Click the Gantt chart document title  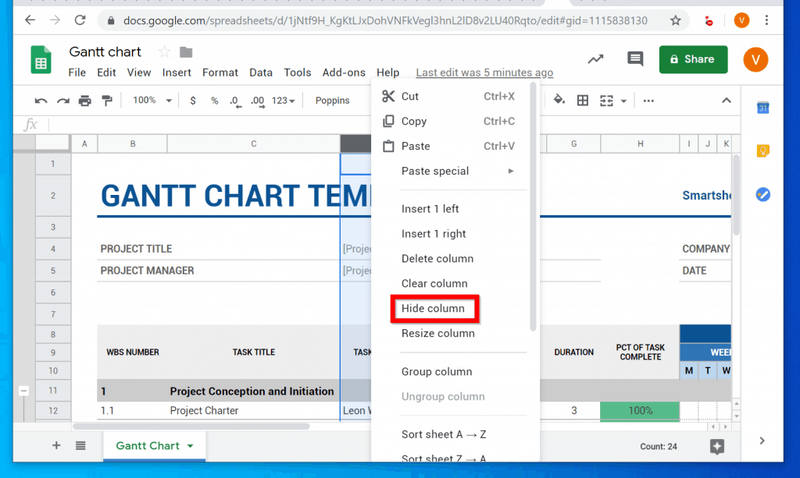pyautogui.click(x=105, y=52)
